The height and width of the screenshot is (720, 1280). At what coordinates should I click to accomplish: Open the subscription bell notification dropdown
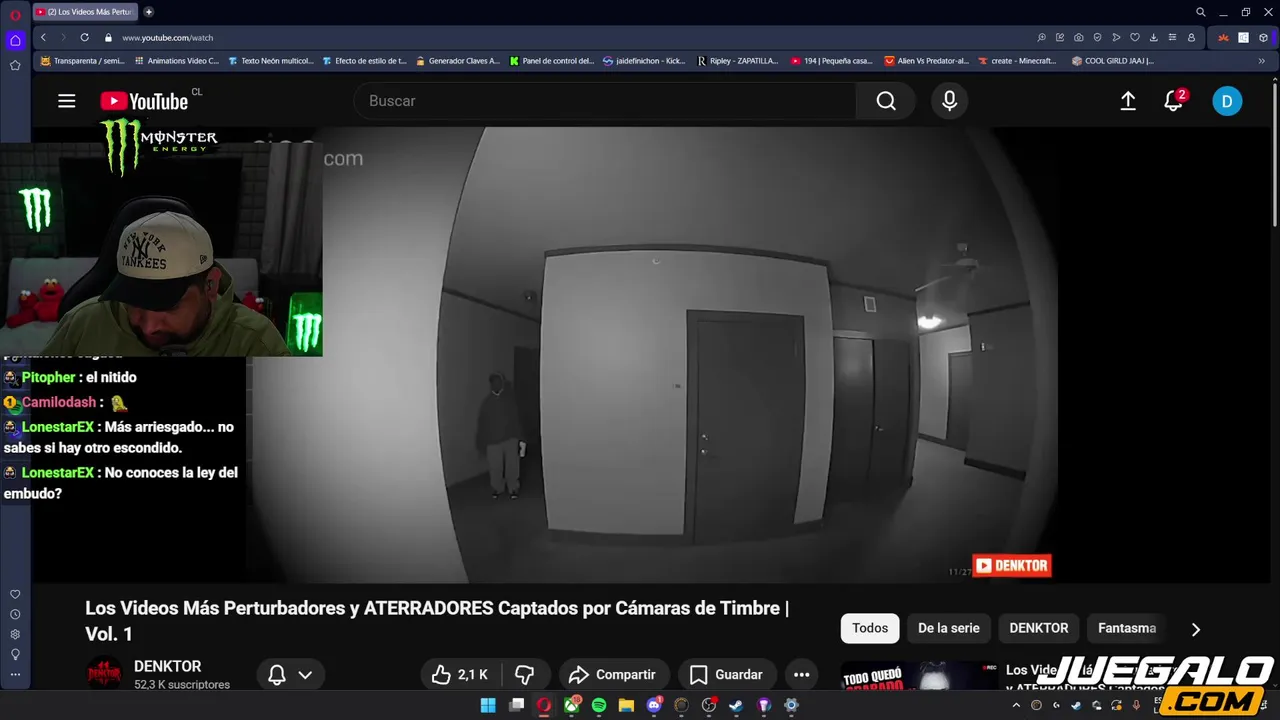pos(290,675)
